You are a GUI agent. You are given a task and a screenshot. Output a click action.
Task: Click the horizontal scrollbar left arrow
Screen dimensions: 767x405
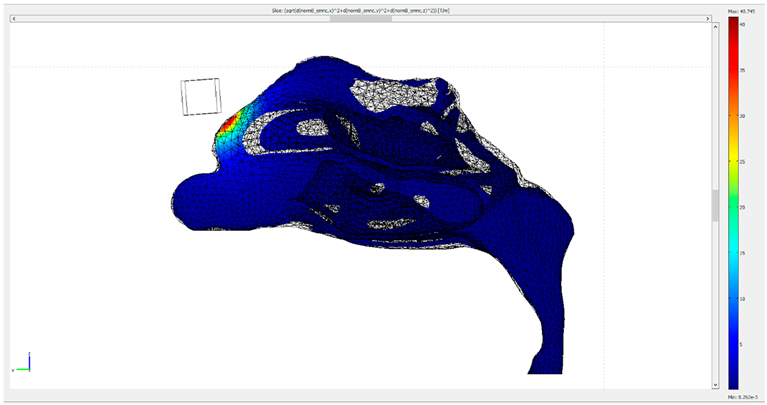point(12,18)
